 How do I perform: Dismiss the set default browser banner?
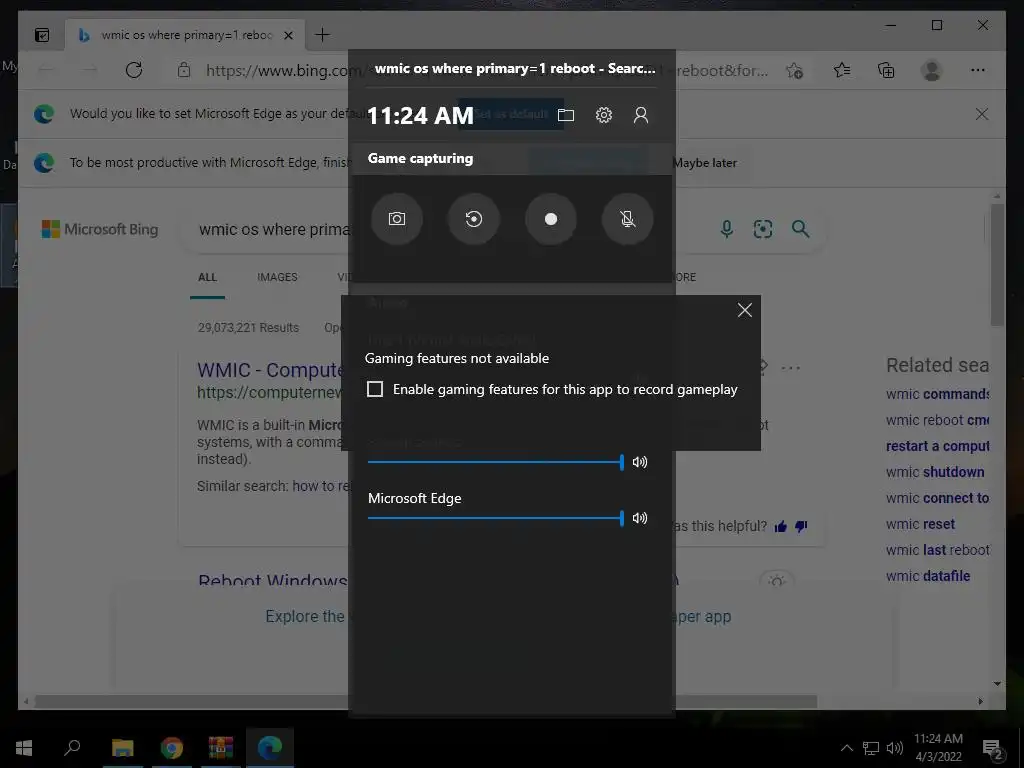[x=982, y=114]
